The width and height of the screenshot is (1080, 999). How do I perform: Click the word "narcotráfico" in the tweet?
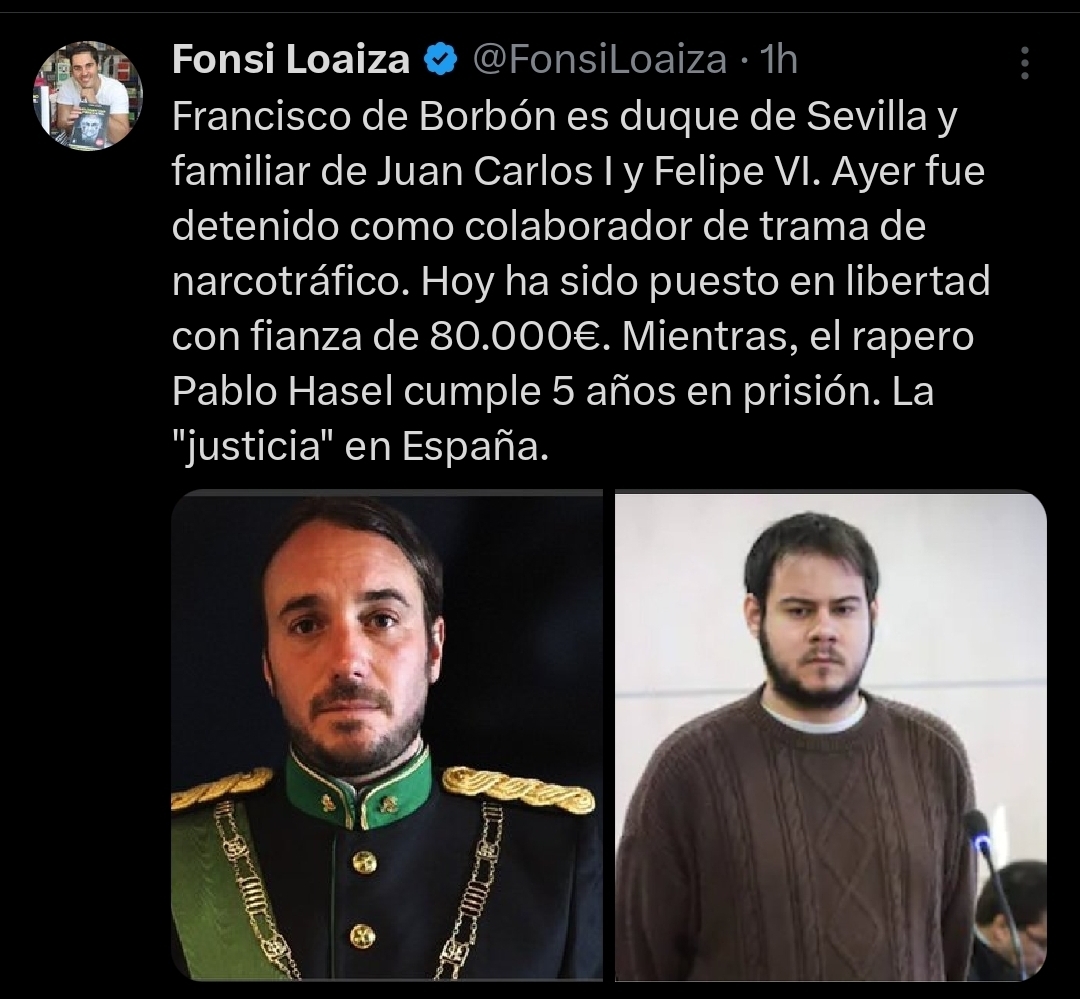(x=287, y=281)
